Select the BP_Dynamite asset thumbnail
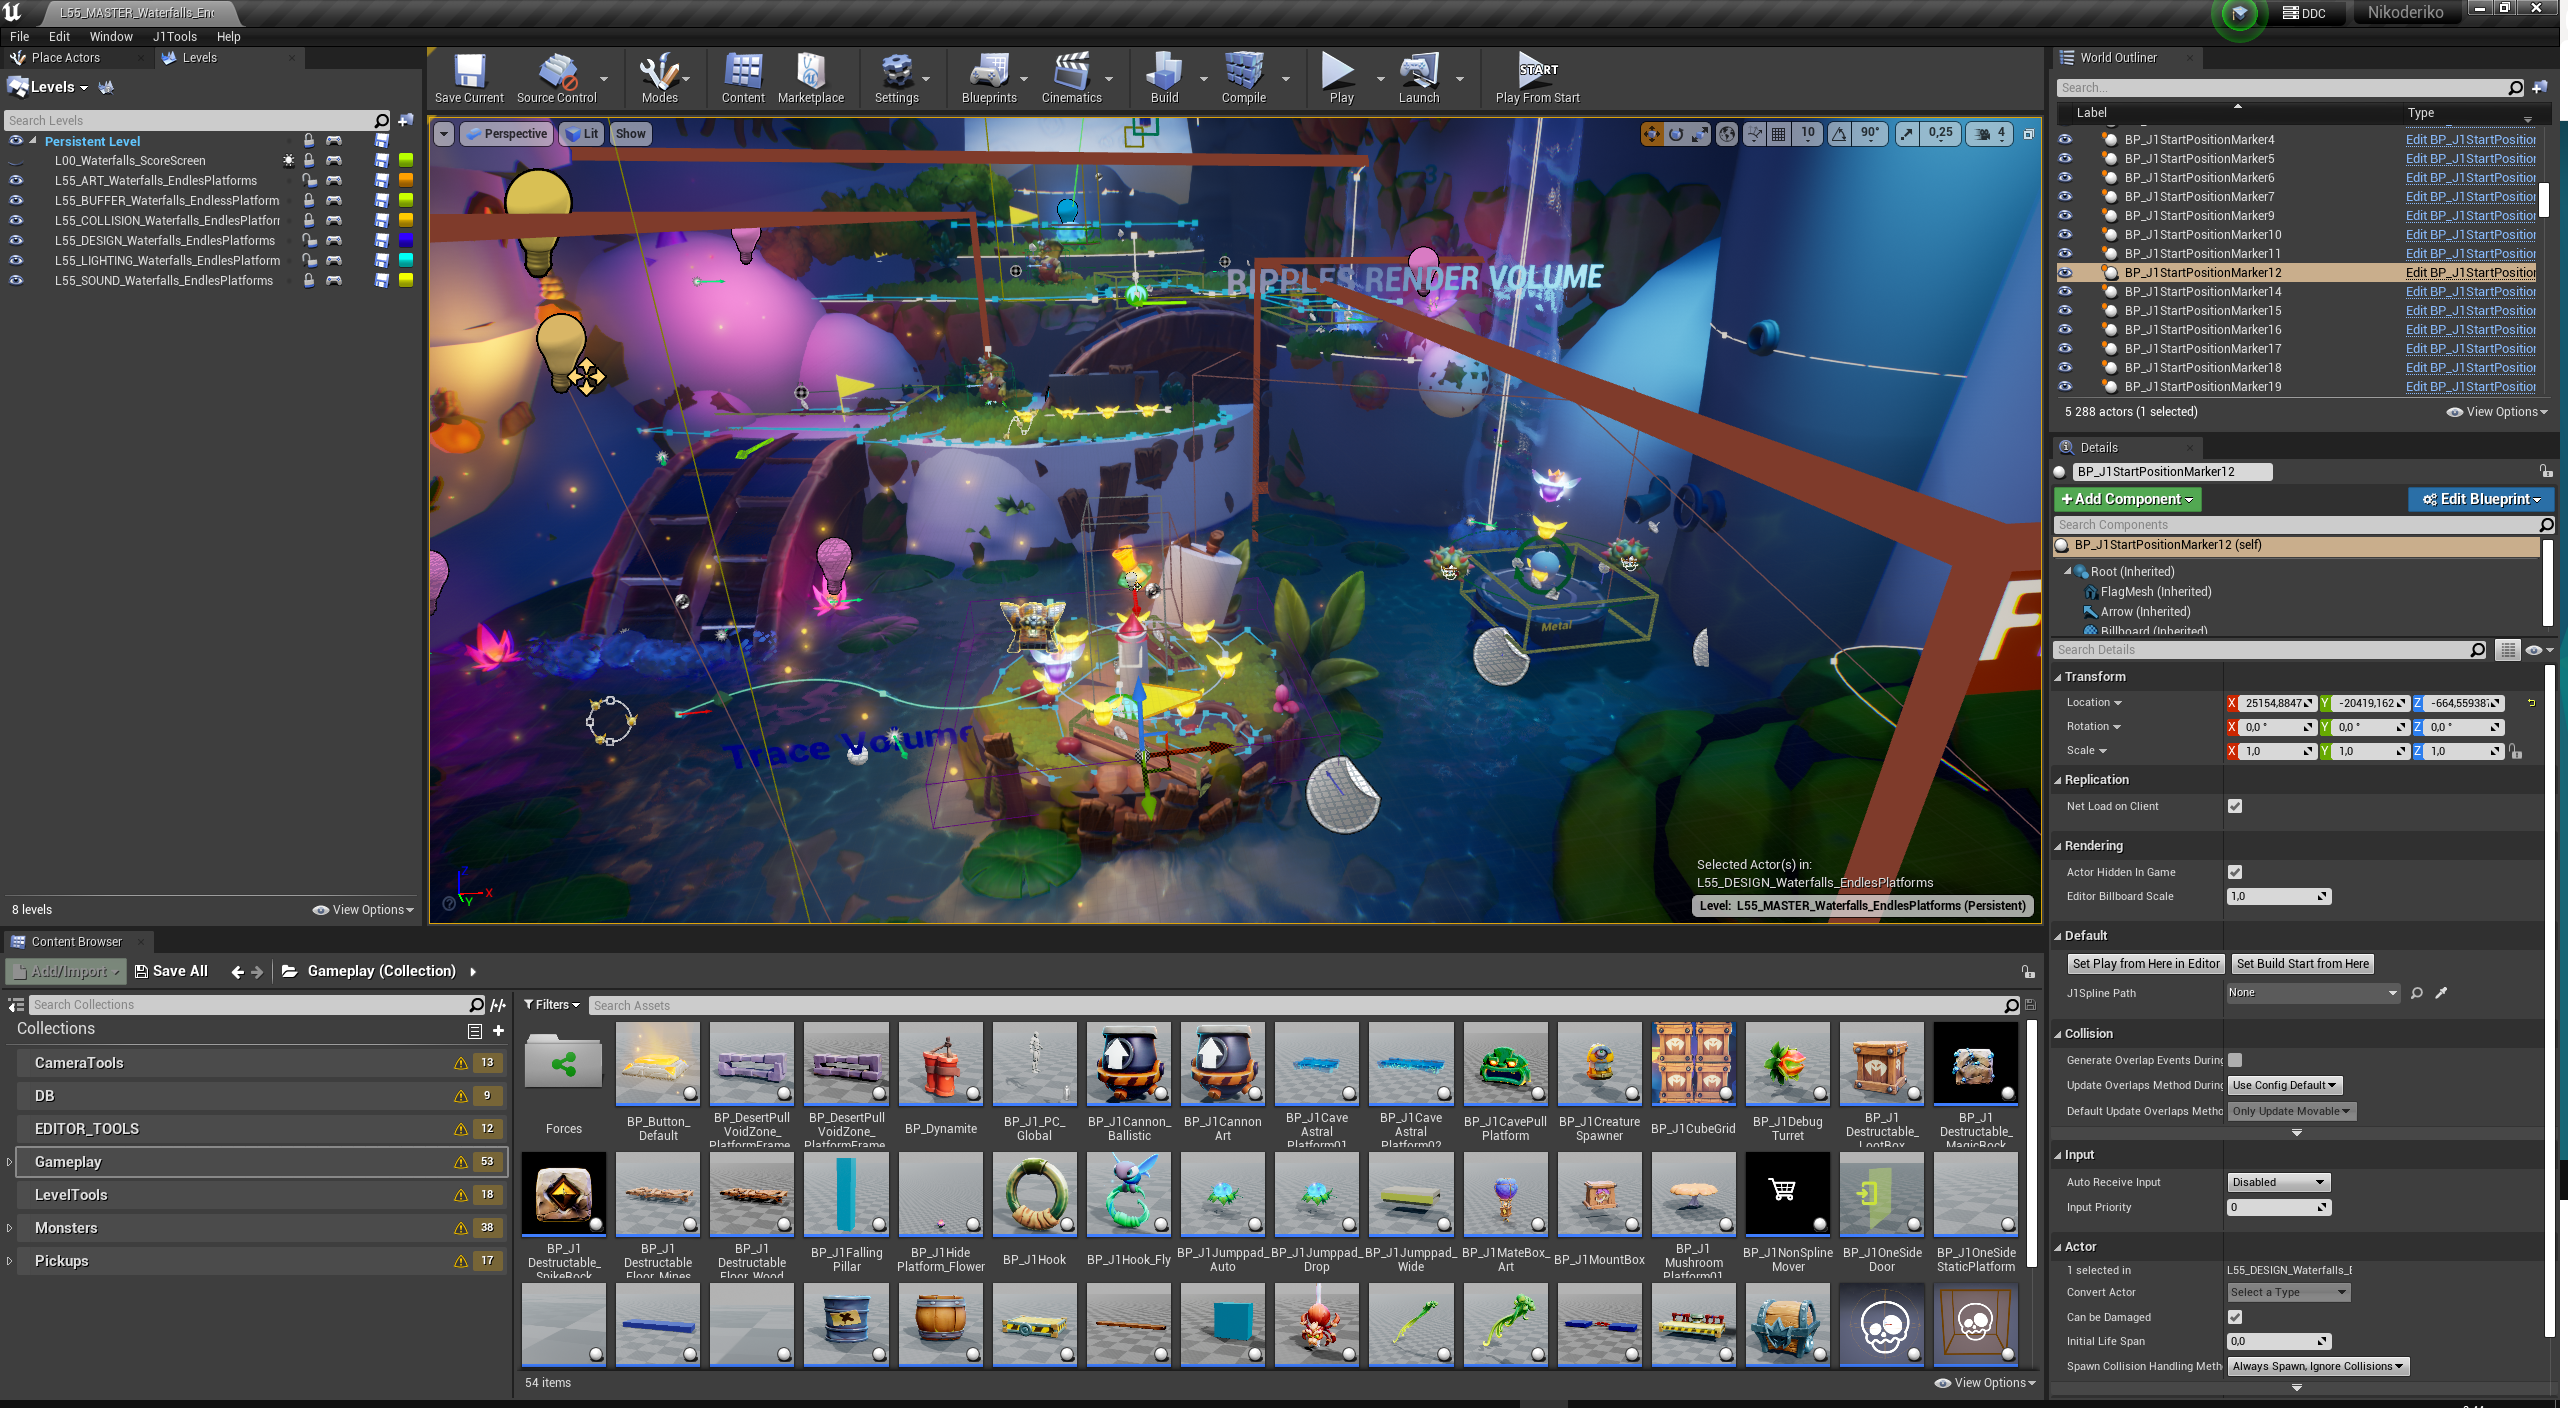Image resolution: width=2568 pixels, height=1408 pixels. [x=940, y=1064]
